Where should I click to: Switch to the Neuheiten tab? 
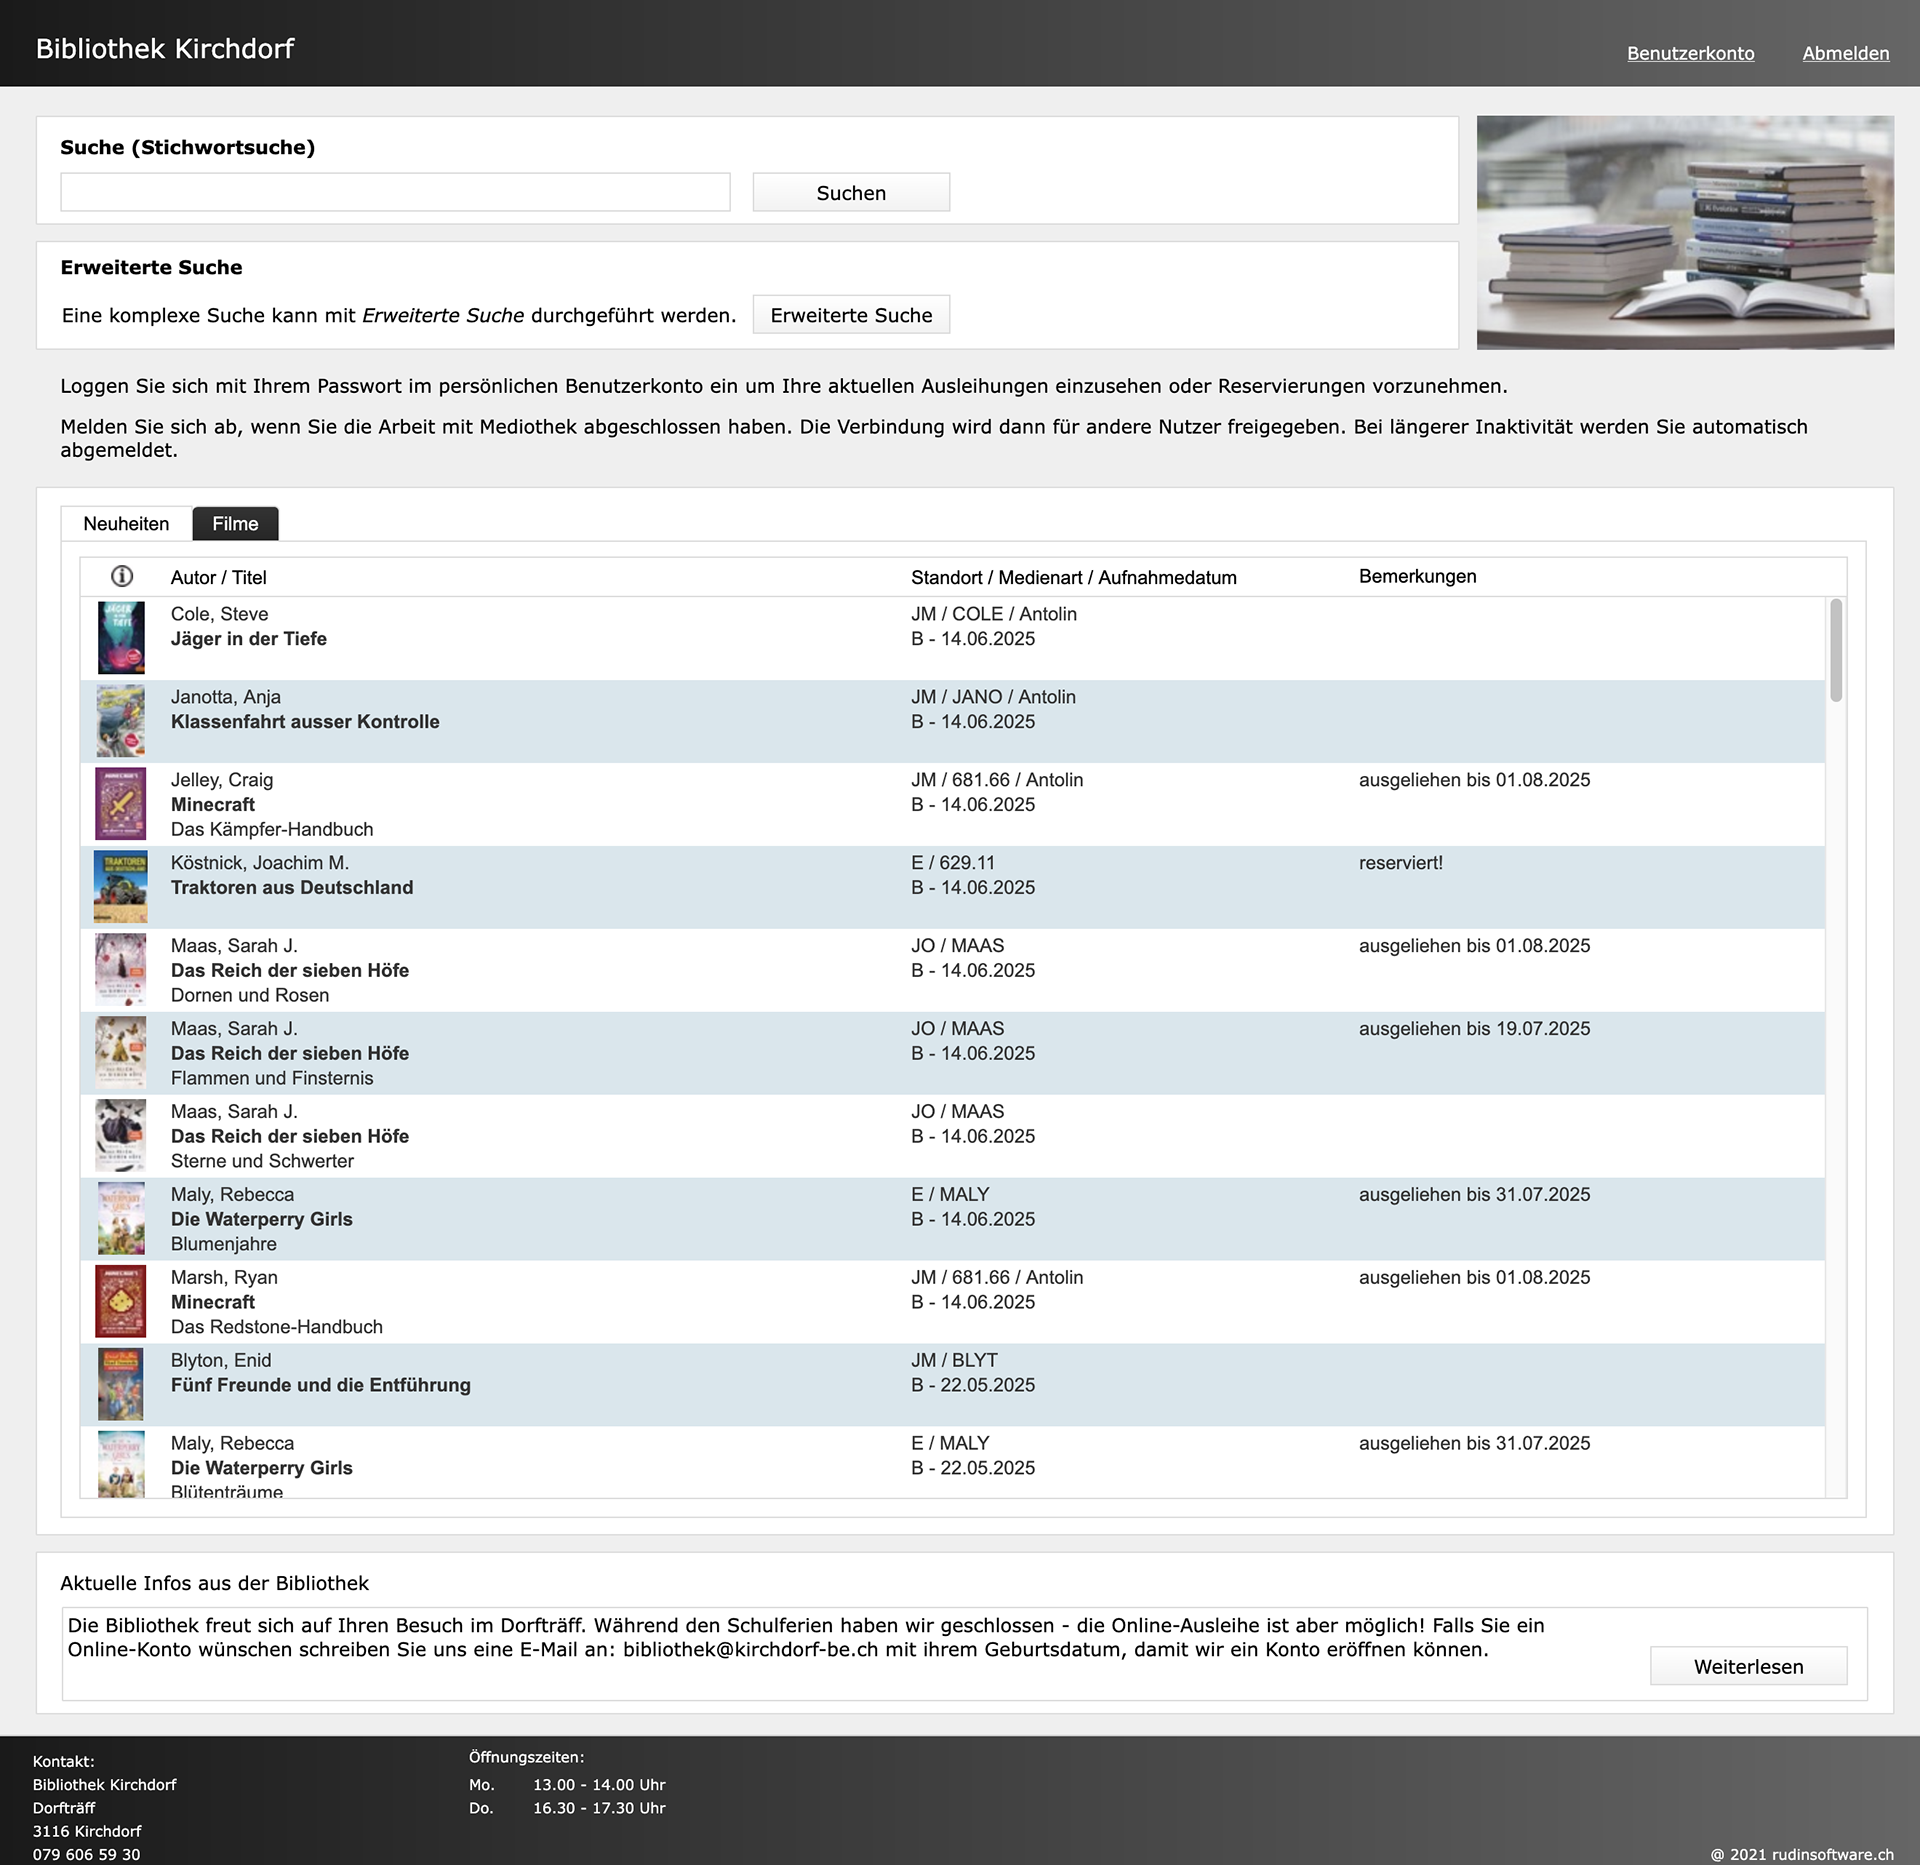pos(126,523)
